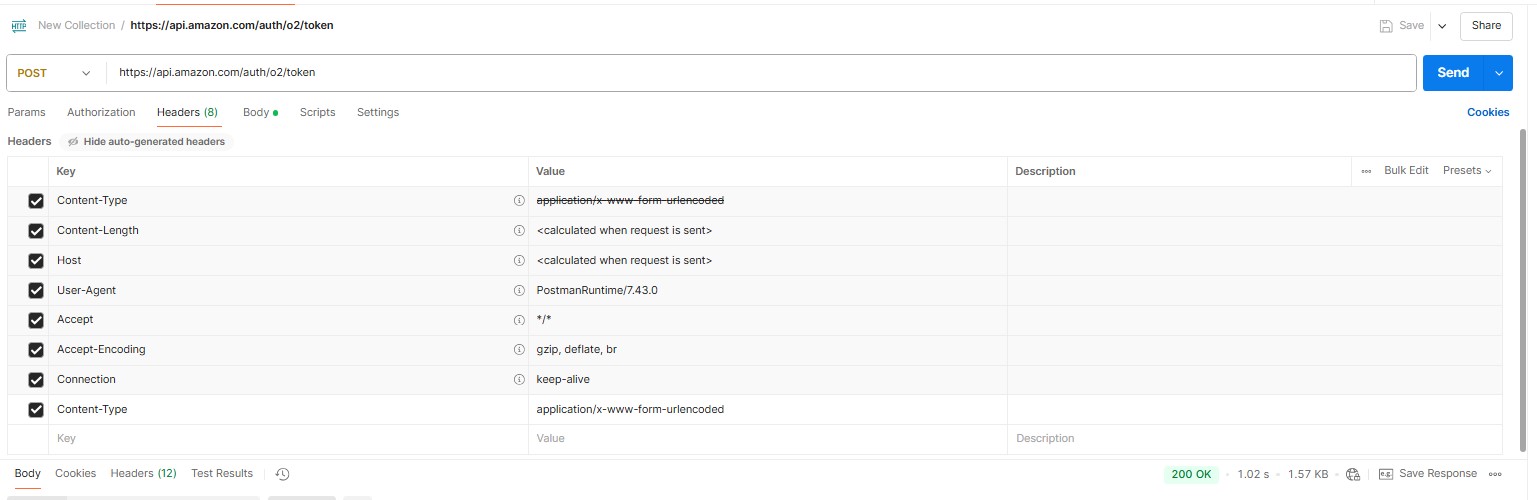Open New Collection breadcrumb link
Viewport: 1537px width, 500px height.
pyautogui.click(x=76, y=26)
